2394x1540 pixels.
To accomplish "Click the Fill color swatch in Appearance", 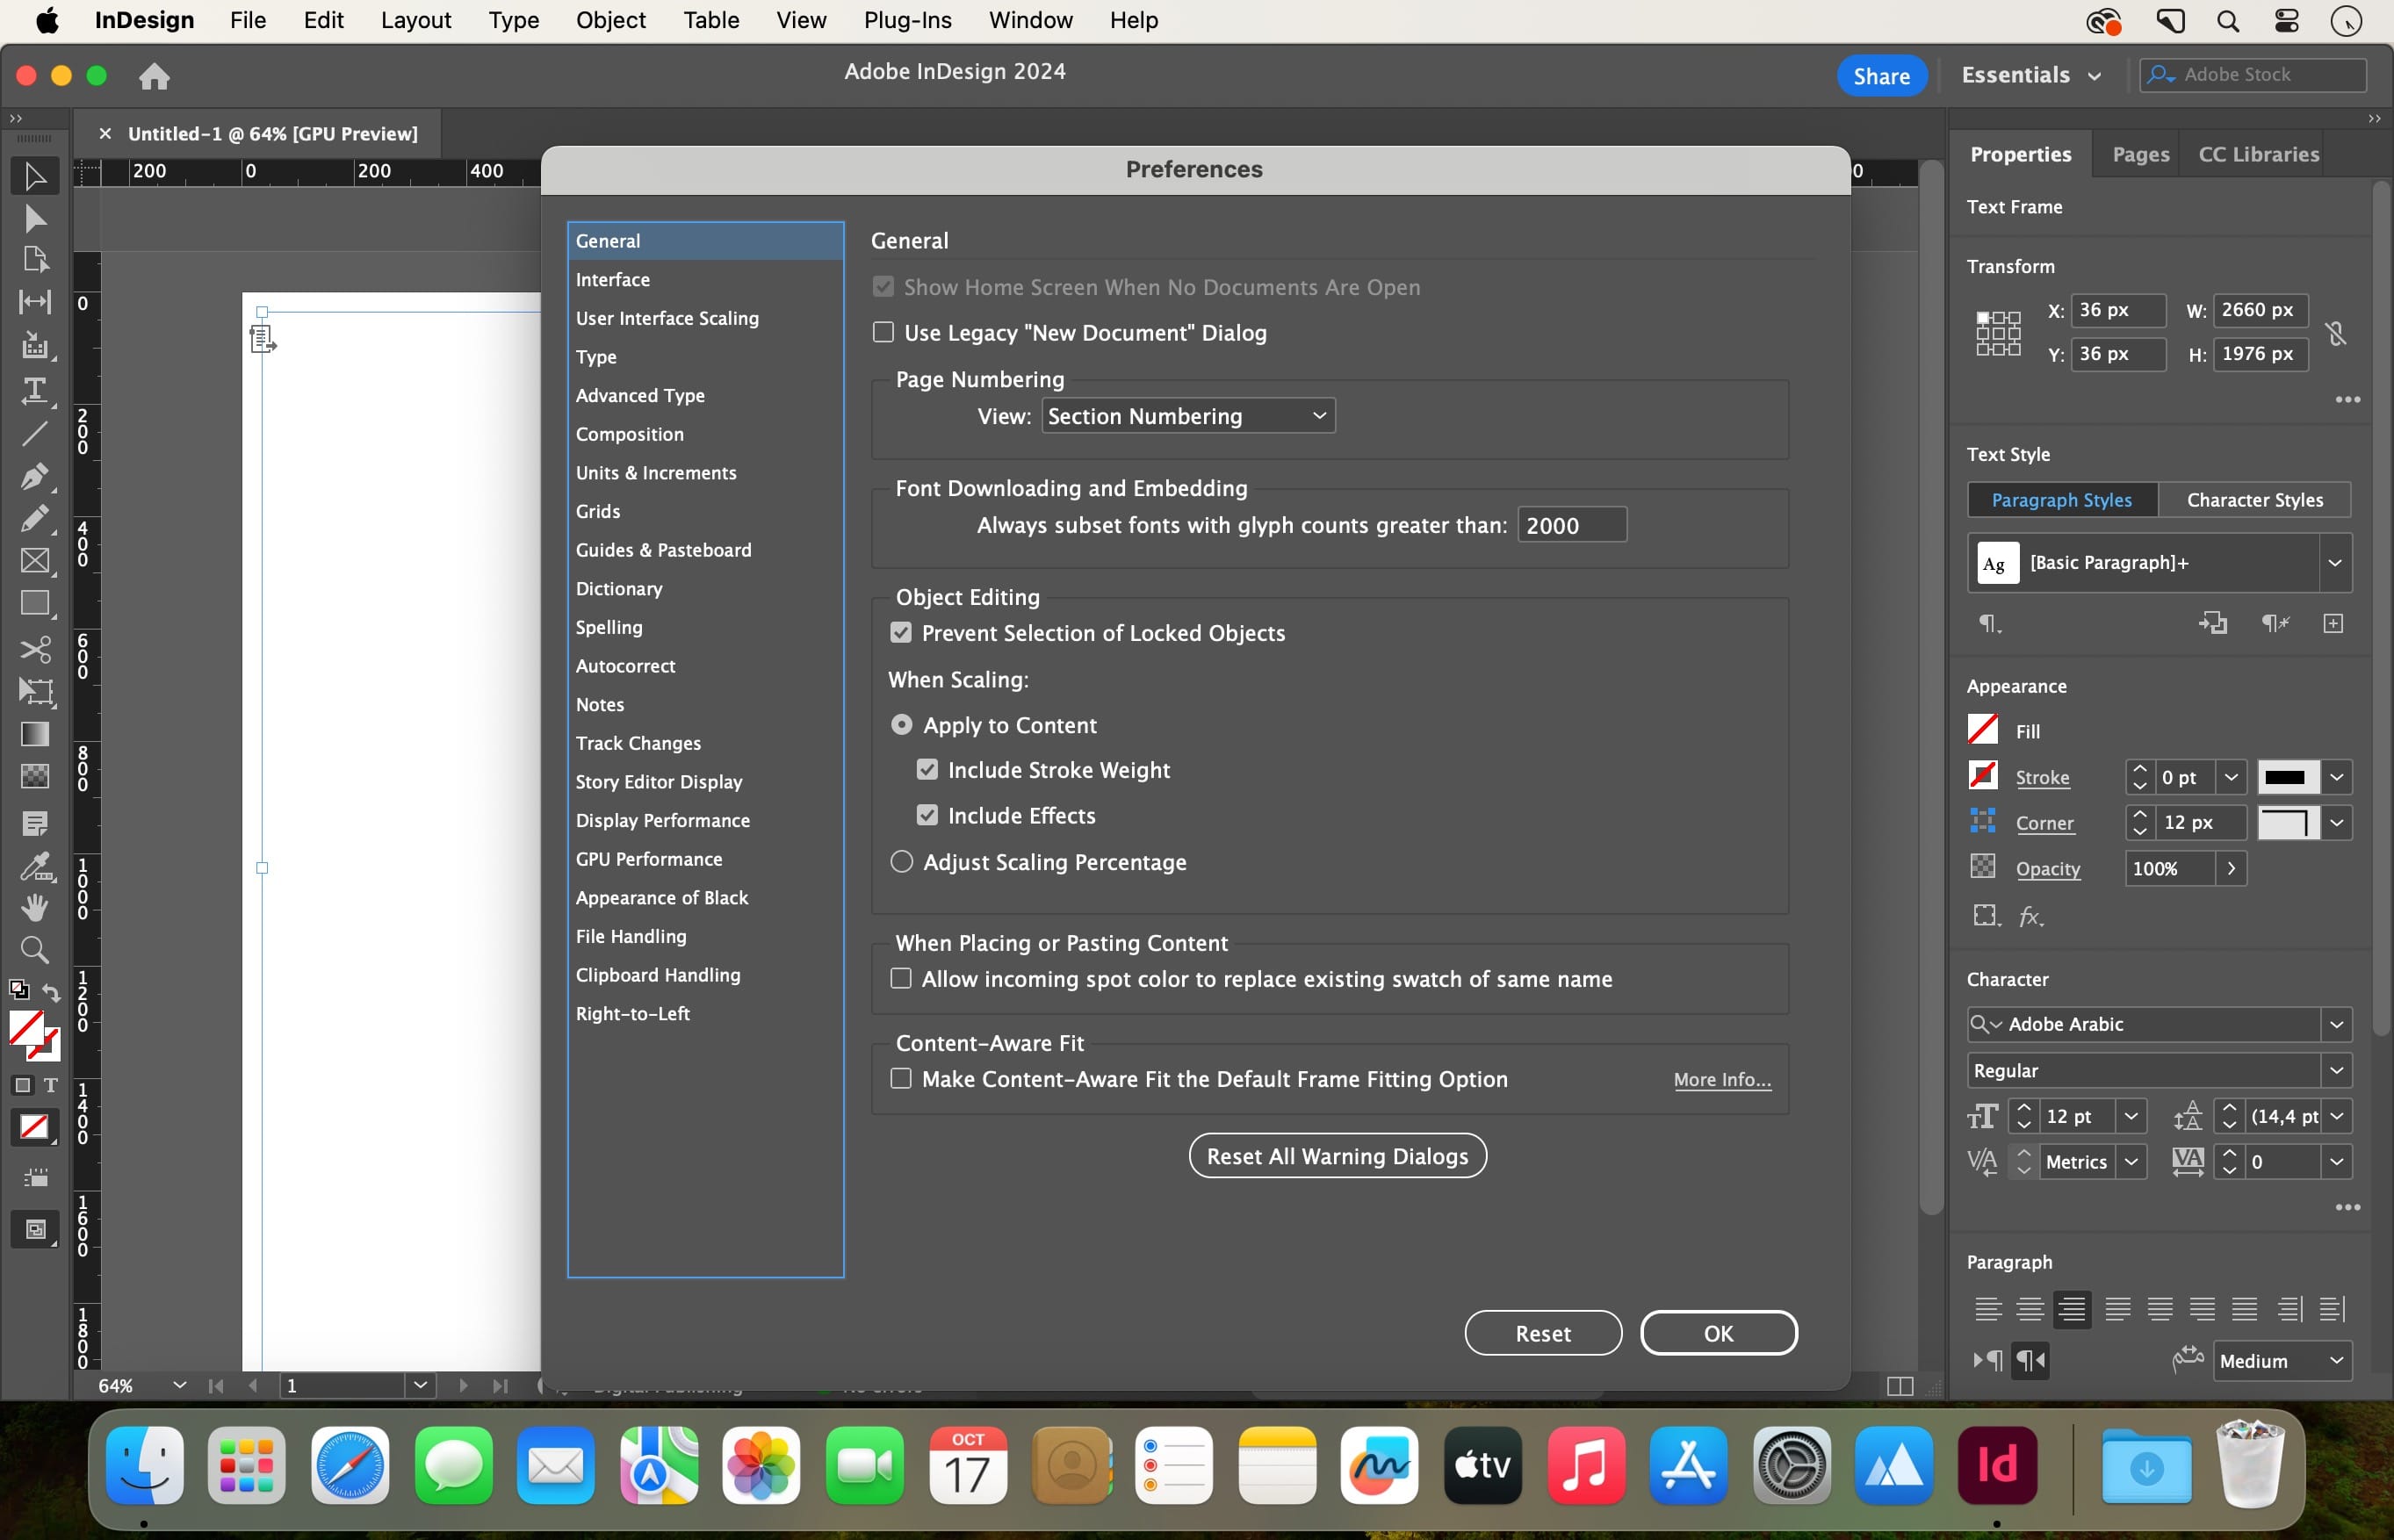I will pos(1982,729).
